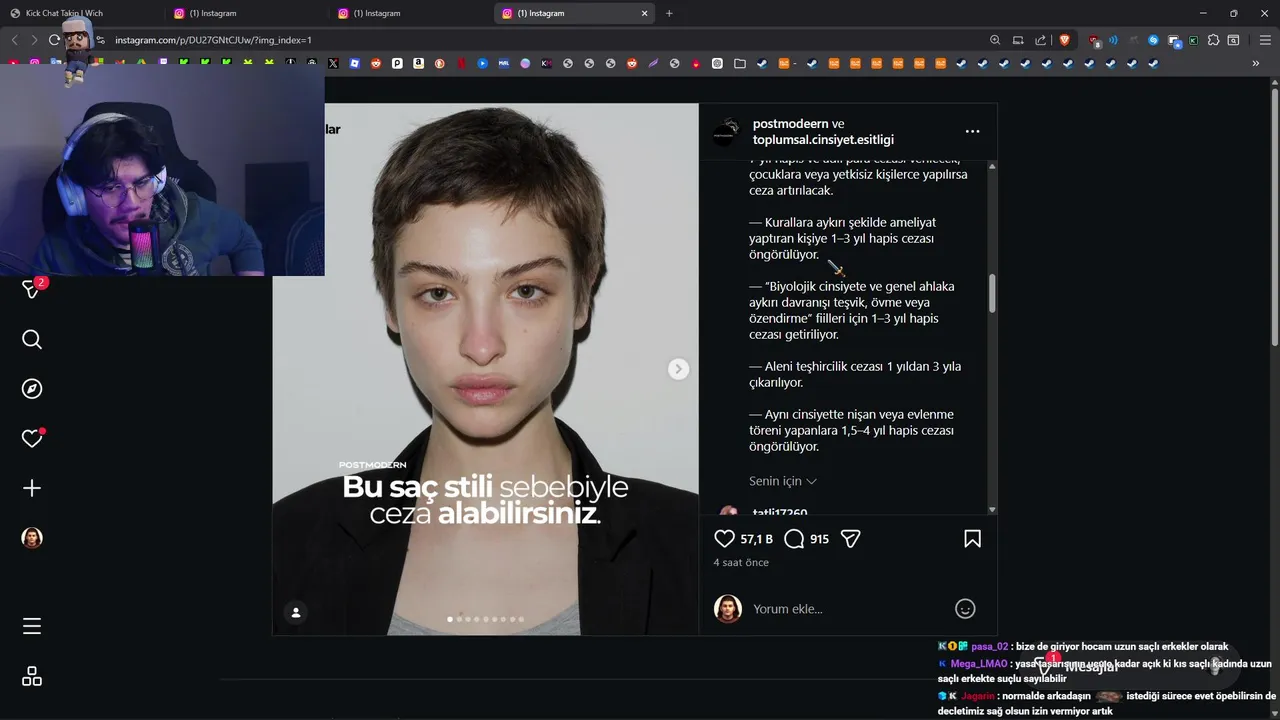1280x720 pixels.
Task: Close the active Instagram tab
Action: pos(645,13)
